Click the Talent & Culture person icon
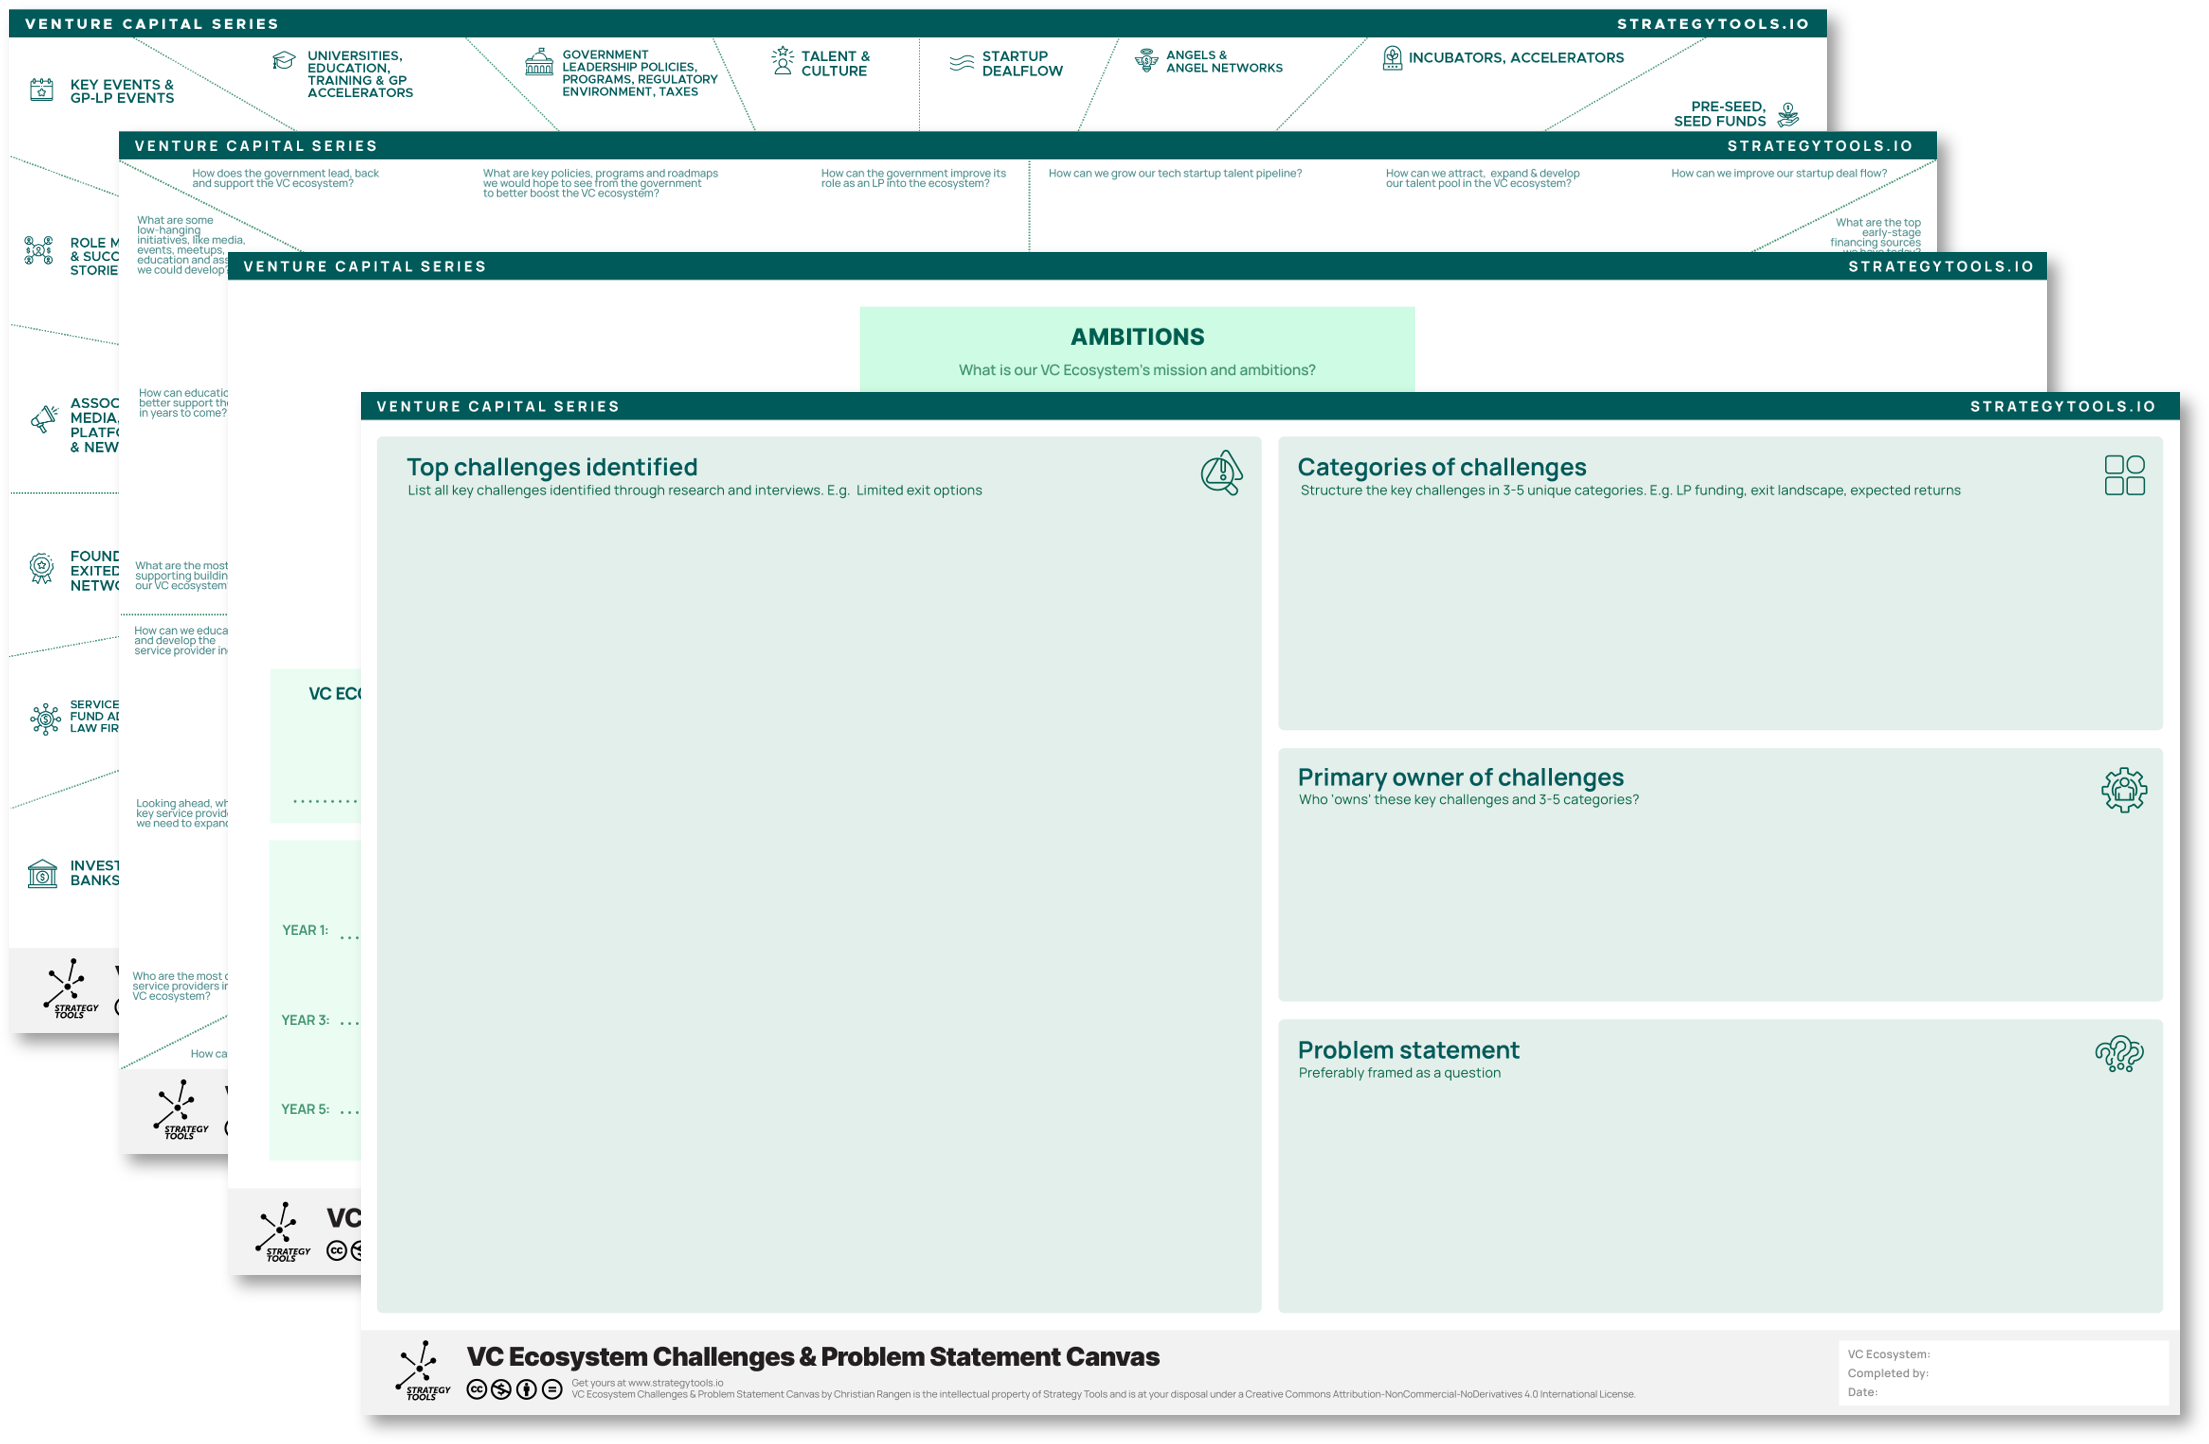Screen dimensions: 2209x1444 [x=782, y=61]
